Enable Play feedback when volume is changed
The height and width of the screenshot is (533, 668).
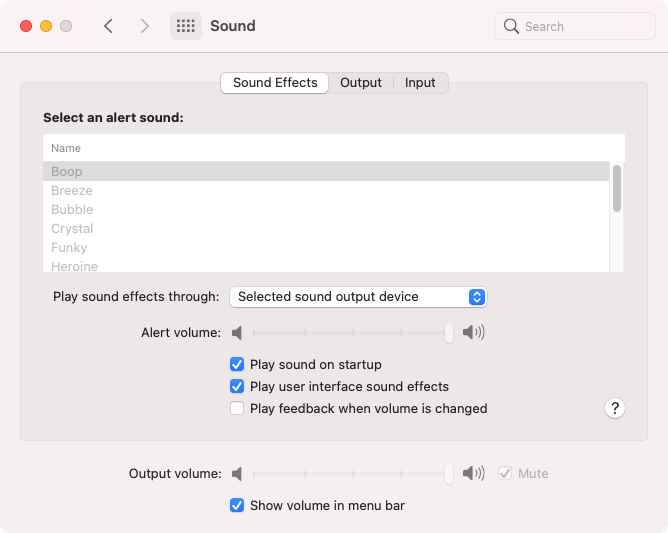tap(237, 408)
